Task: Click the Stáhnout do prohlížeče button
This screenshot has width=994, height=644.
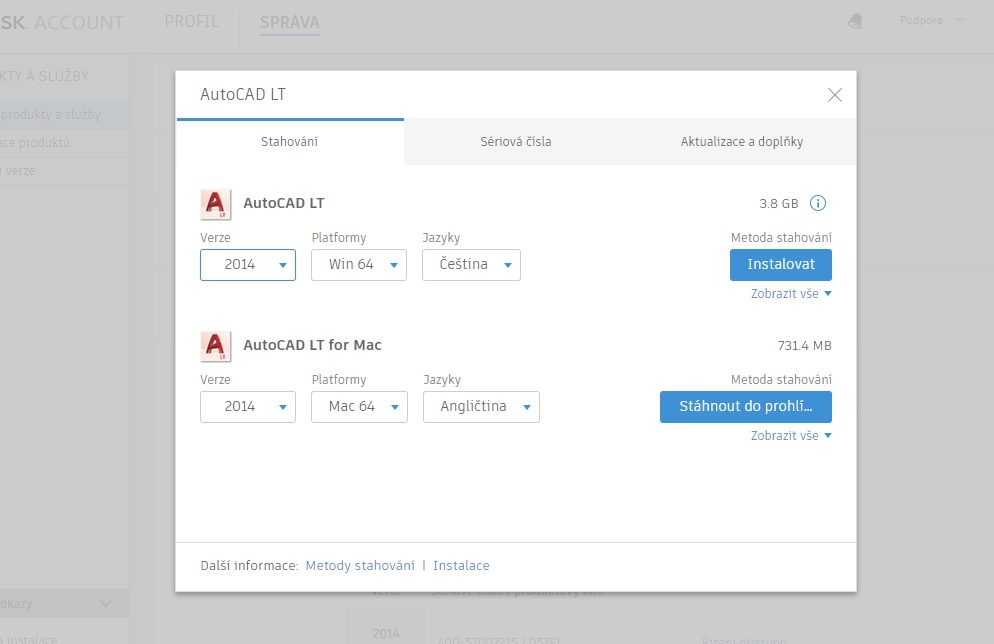Action: (x=746, y=407)
